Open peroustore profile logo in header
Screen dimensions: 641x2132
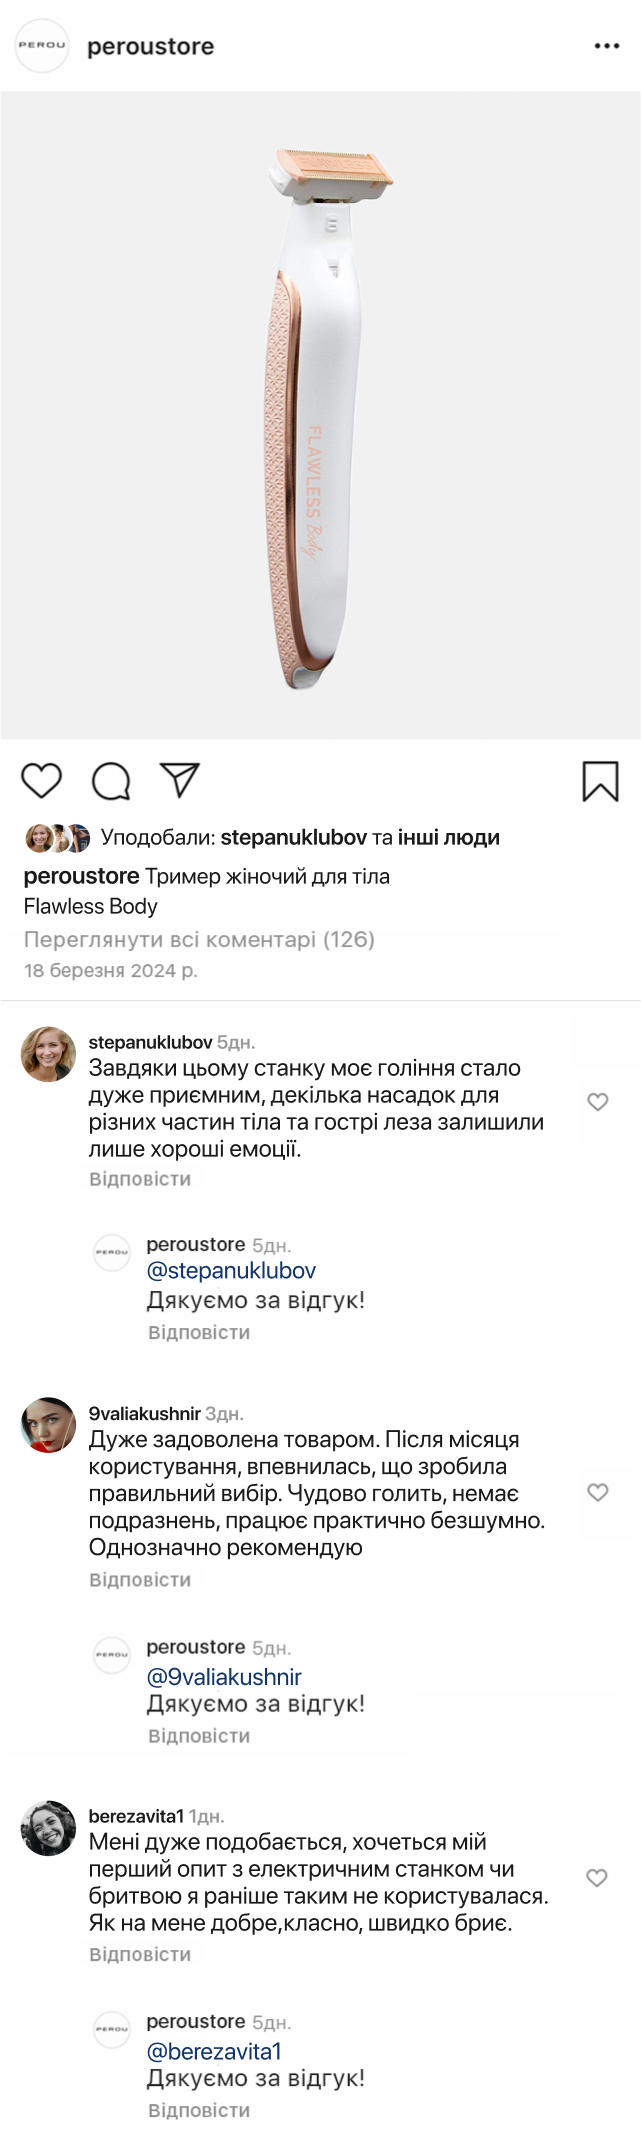pos(42,46)
